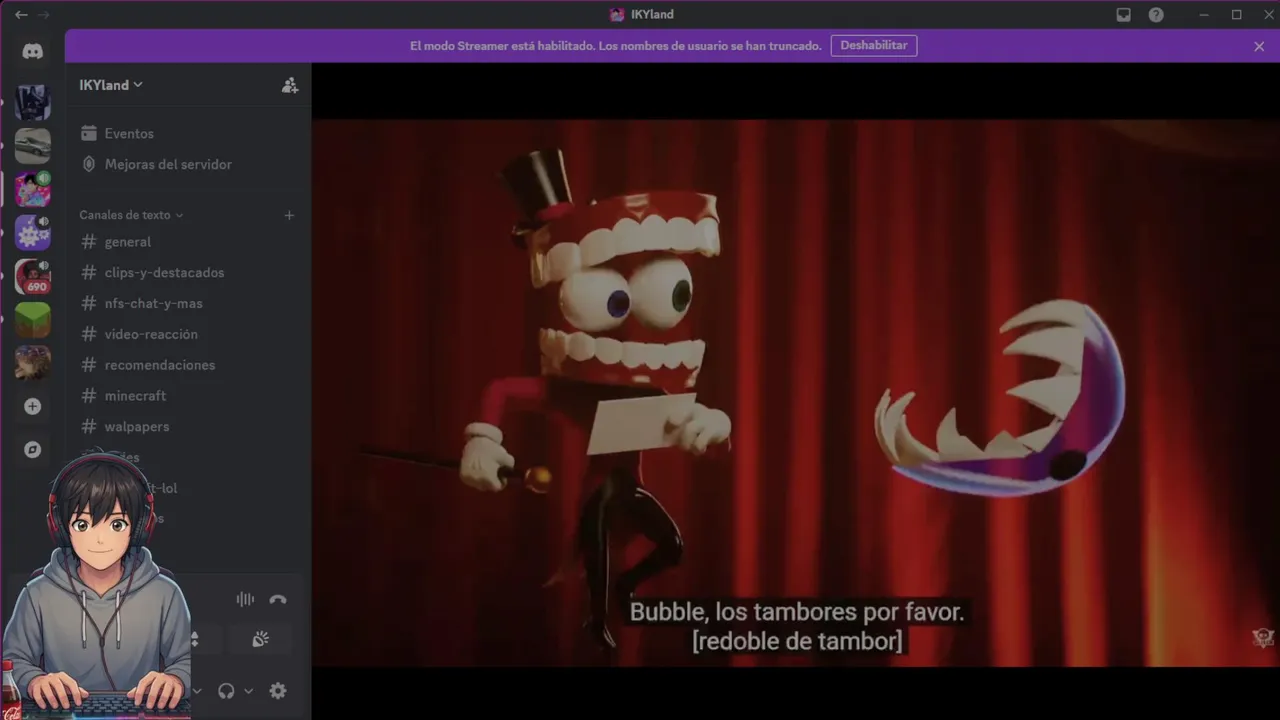Image resolution: width=1280 pixels, height=720 pixels.
Task: Go forward with the arrow in title bar
Action: pyautogui.click(x=43, y=15)
